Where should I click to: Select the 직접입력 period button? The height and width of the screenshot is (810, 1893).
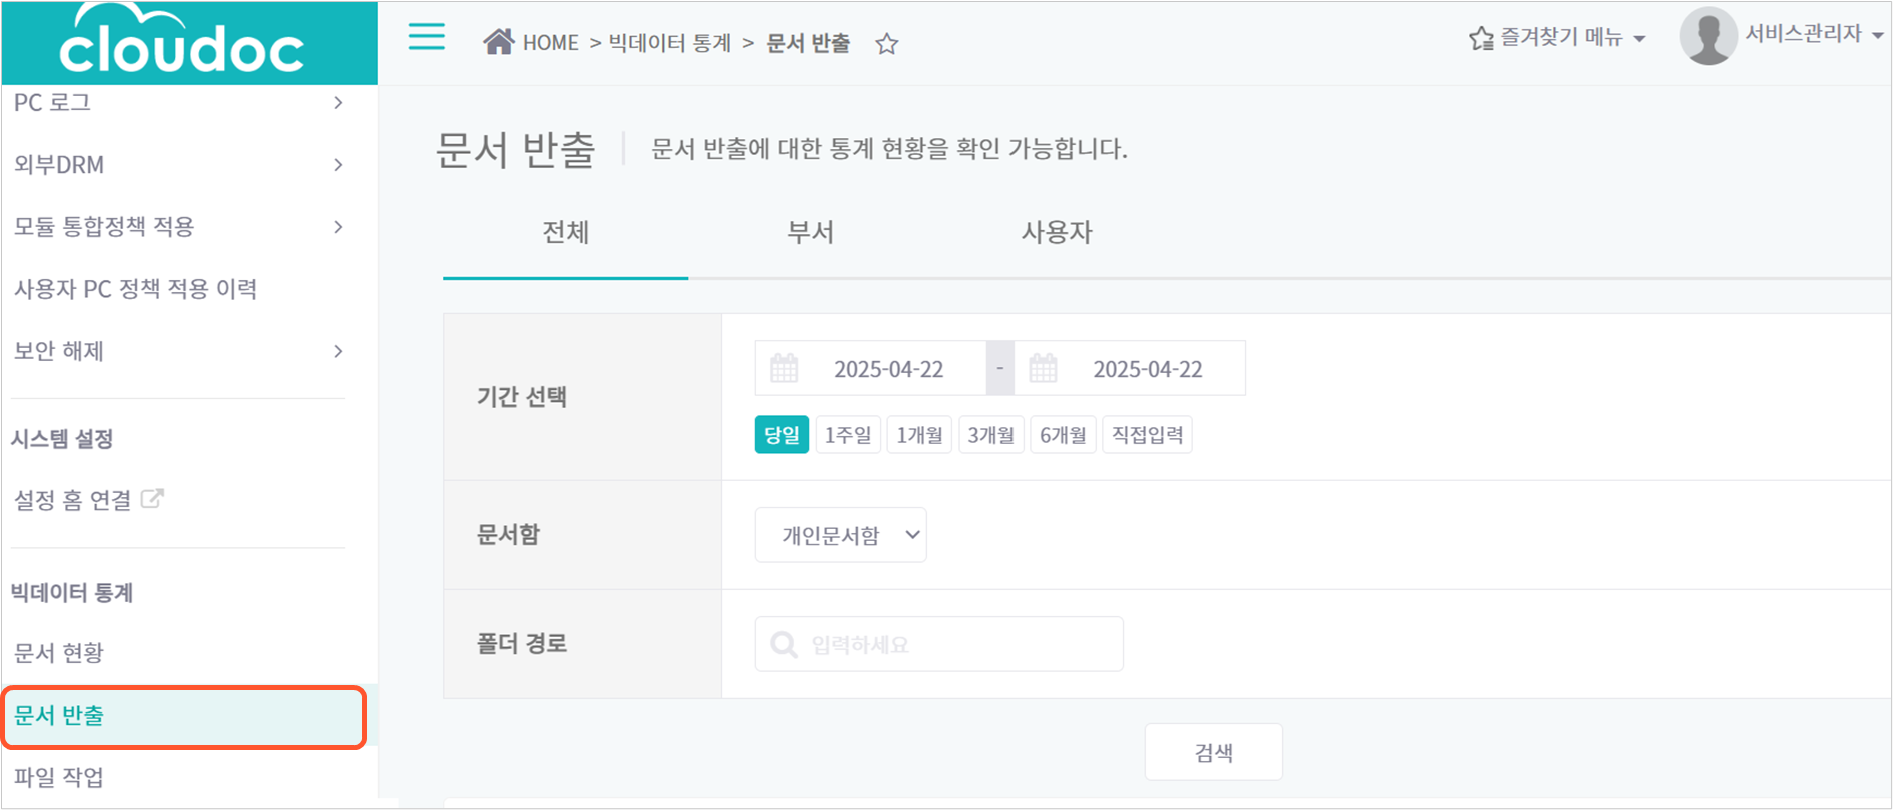tap(1148, 435)
